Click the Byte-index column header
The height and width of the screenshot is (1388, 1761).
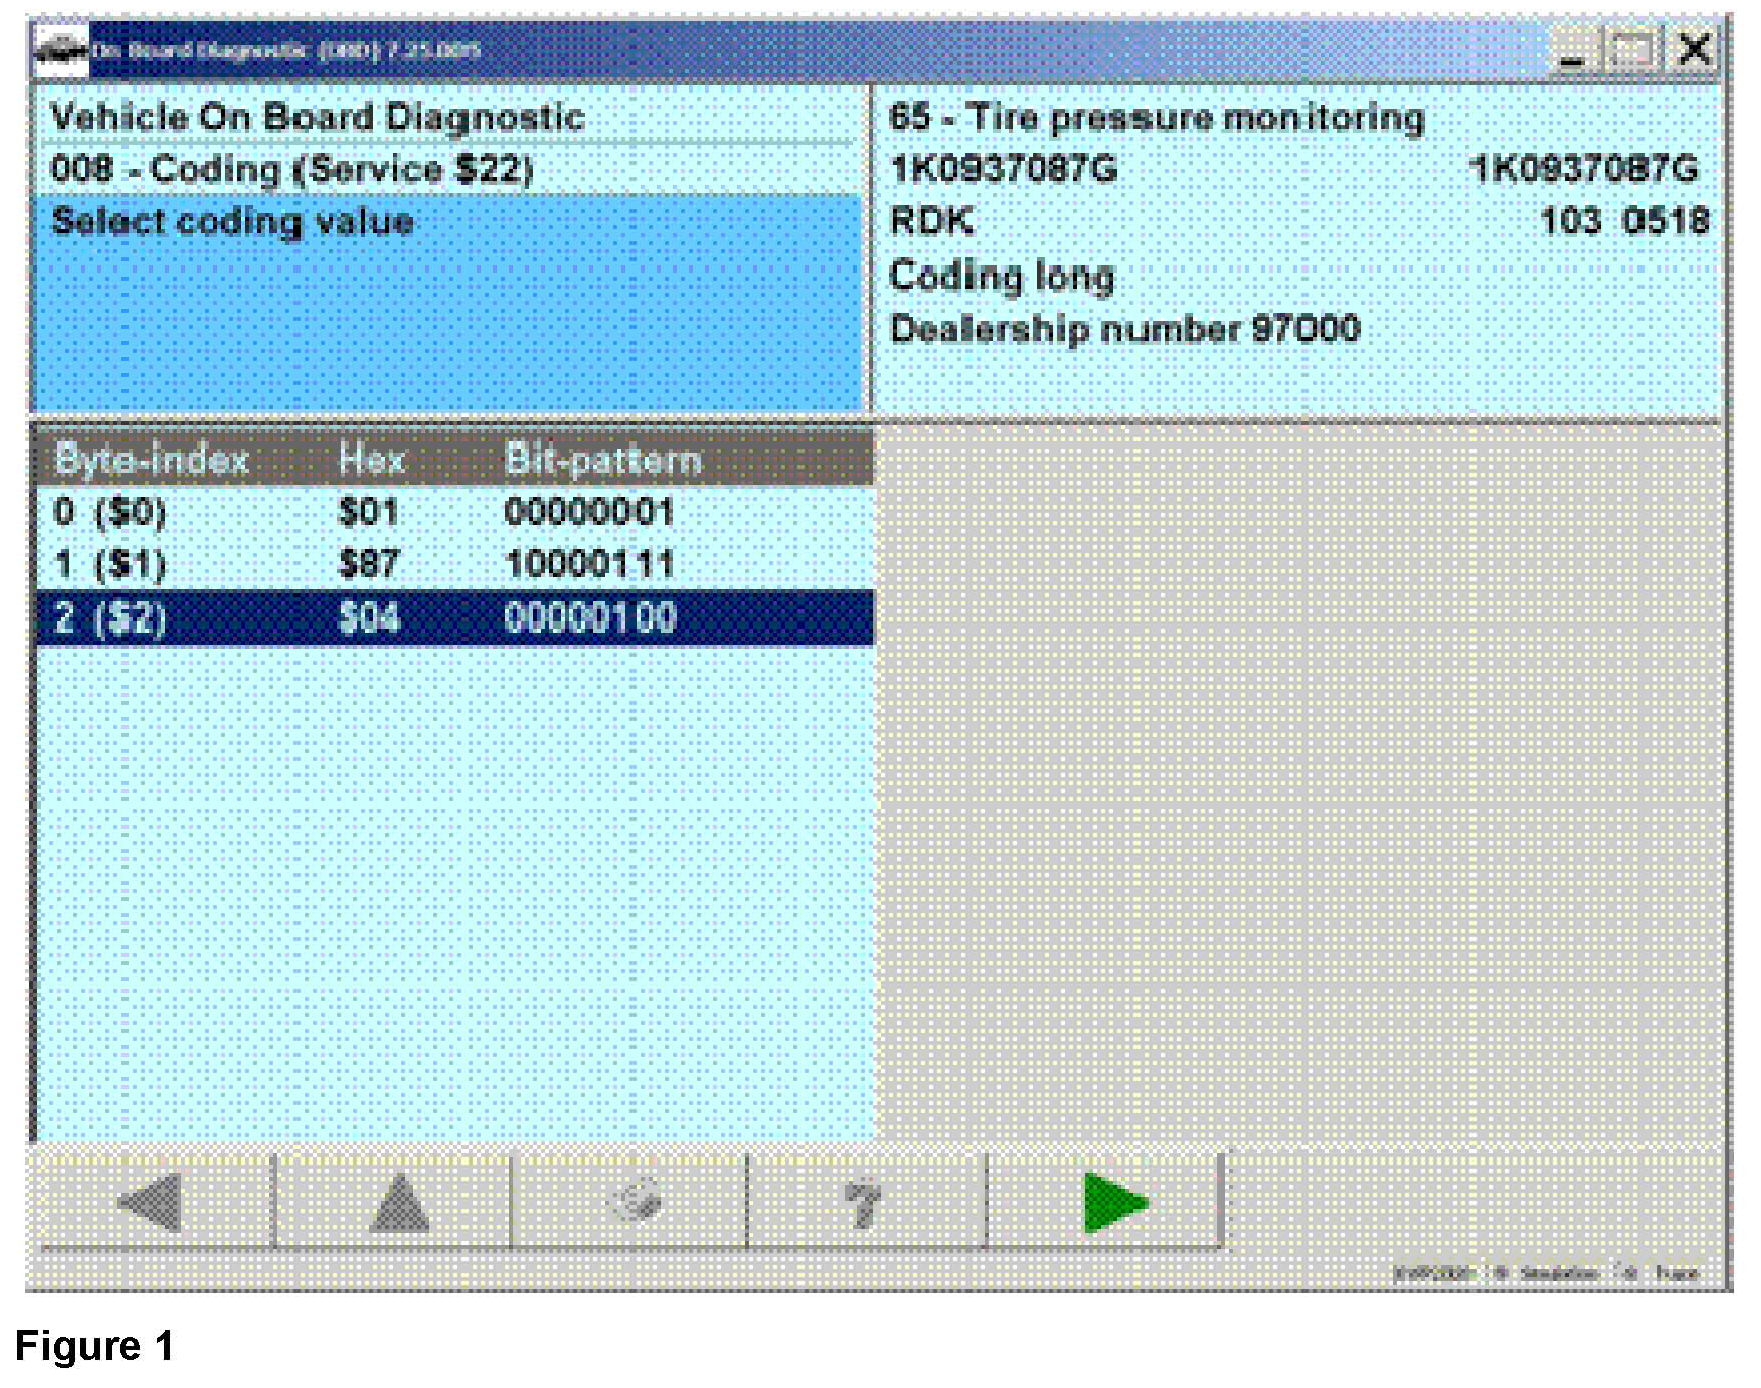pos(151,460)
